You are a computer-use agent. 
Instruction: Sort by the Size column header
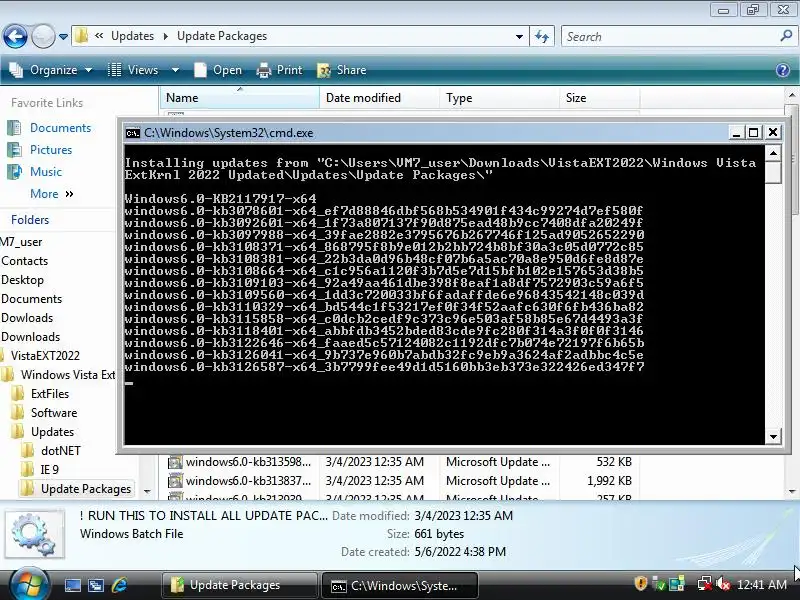click(599, 97)
